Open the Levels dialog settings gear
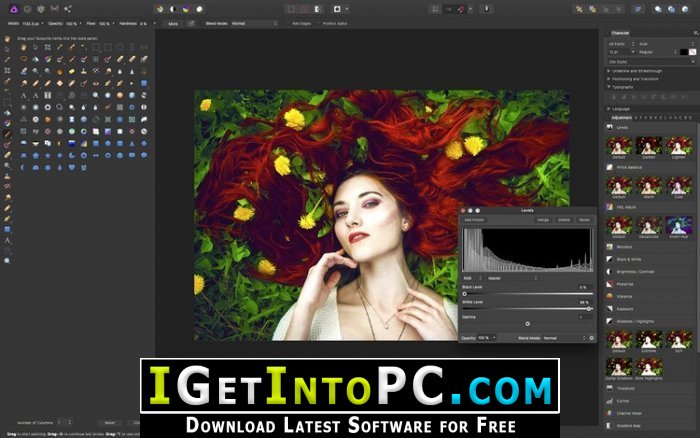 [x=592, y=338]
